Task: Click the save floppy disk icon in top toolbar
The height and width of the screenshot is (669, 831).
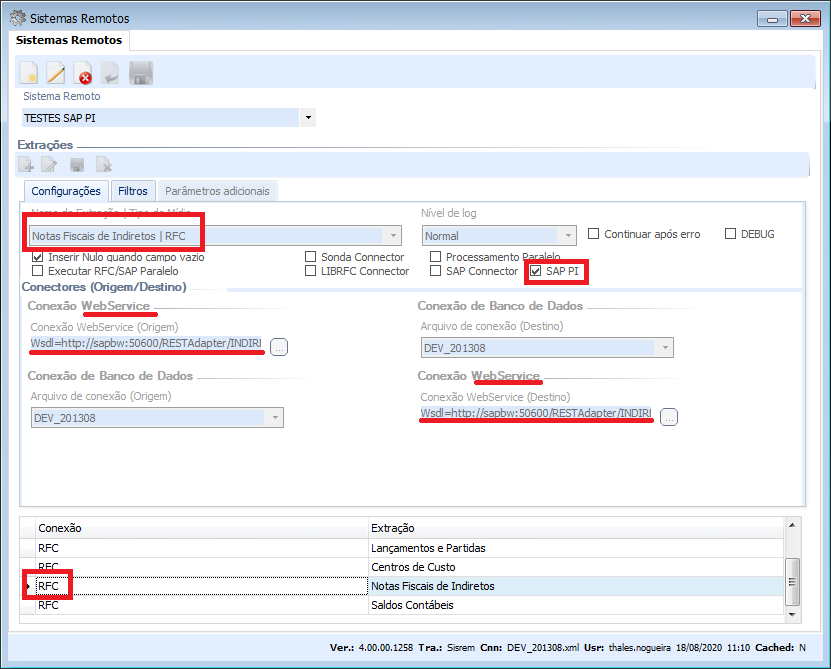Action: pos(140,73)
